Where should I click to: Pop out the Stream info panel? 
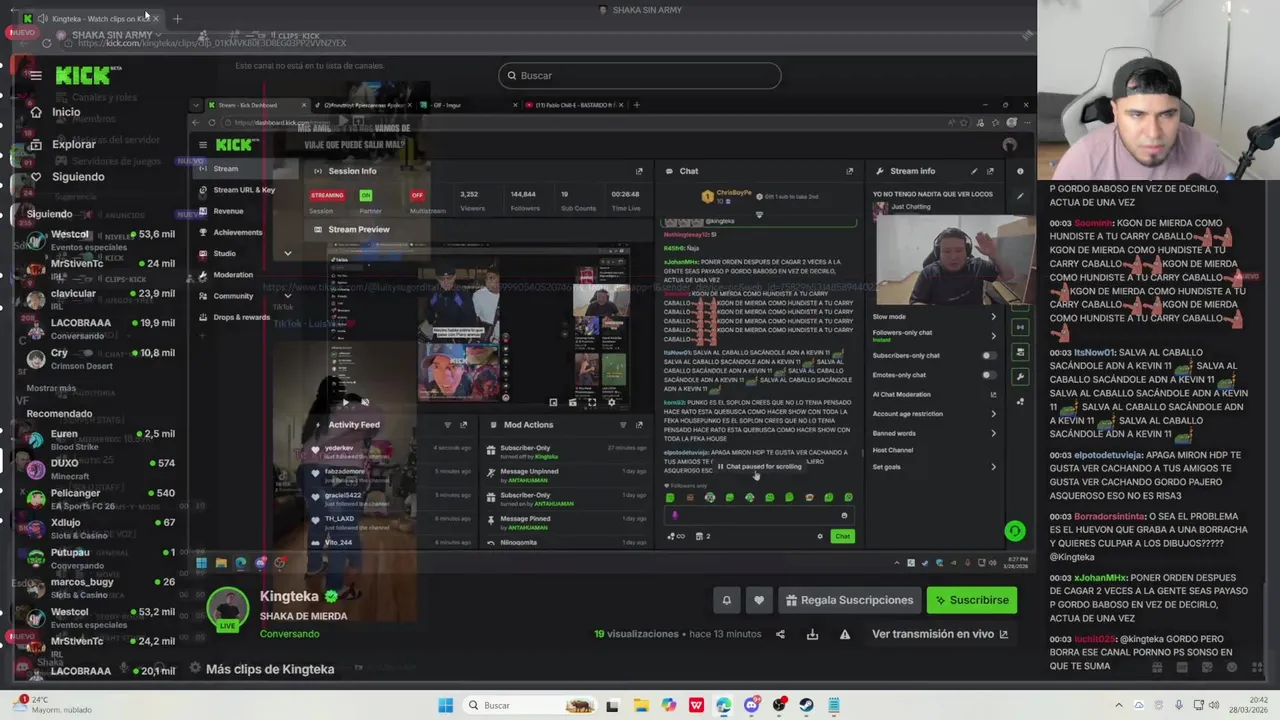[991, 171]
